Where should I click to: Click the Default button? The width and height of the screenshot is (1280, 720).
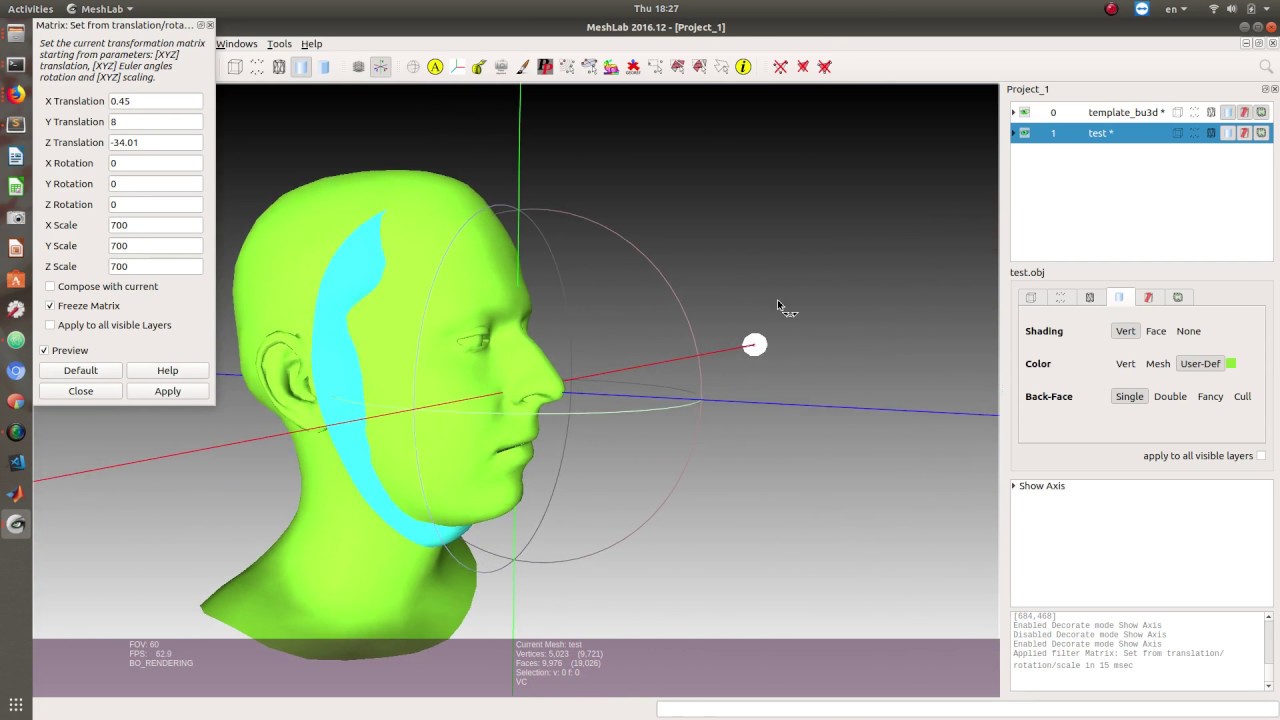click(81, 370)
